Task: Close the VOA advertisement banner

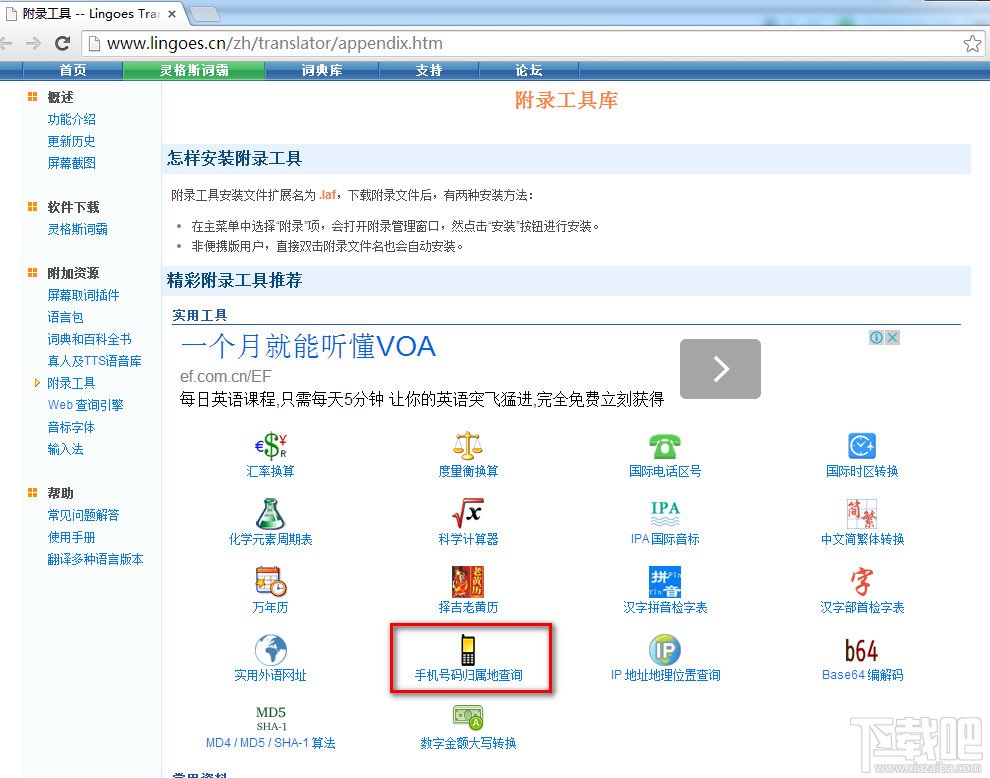Action: [890, 337]
